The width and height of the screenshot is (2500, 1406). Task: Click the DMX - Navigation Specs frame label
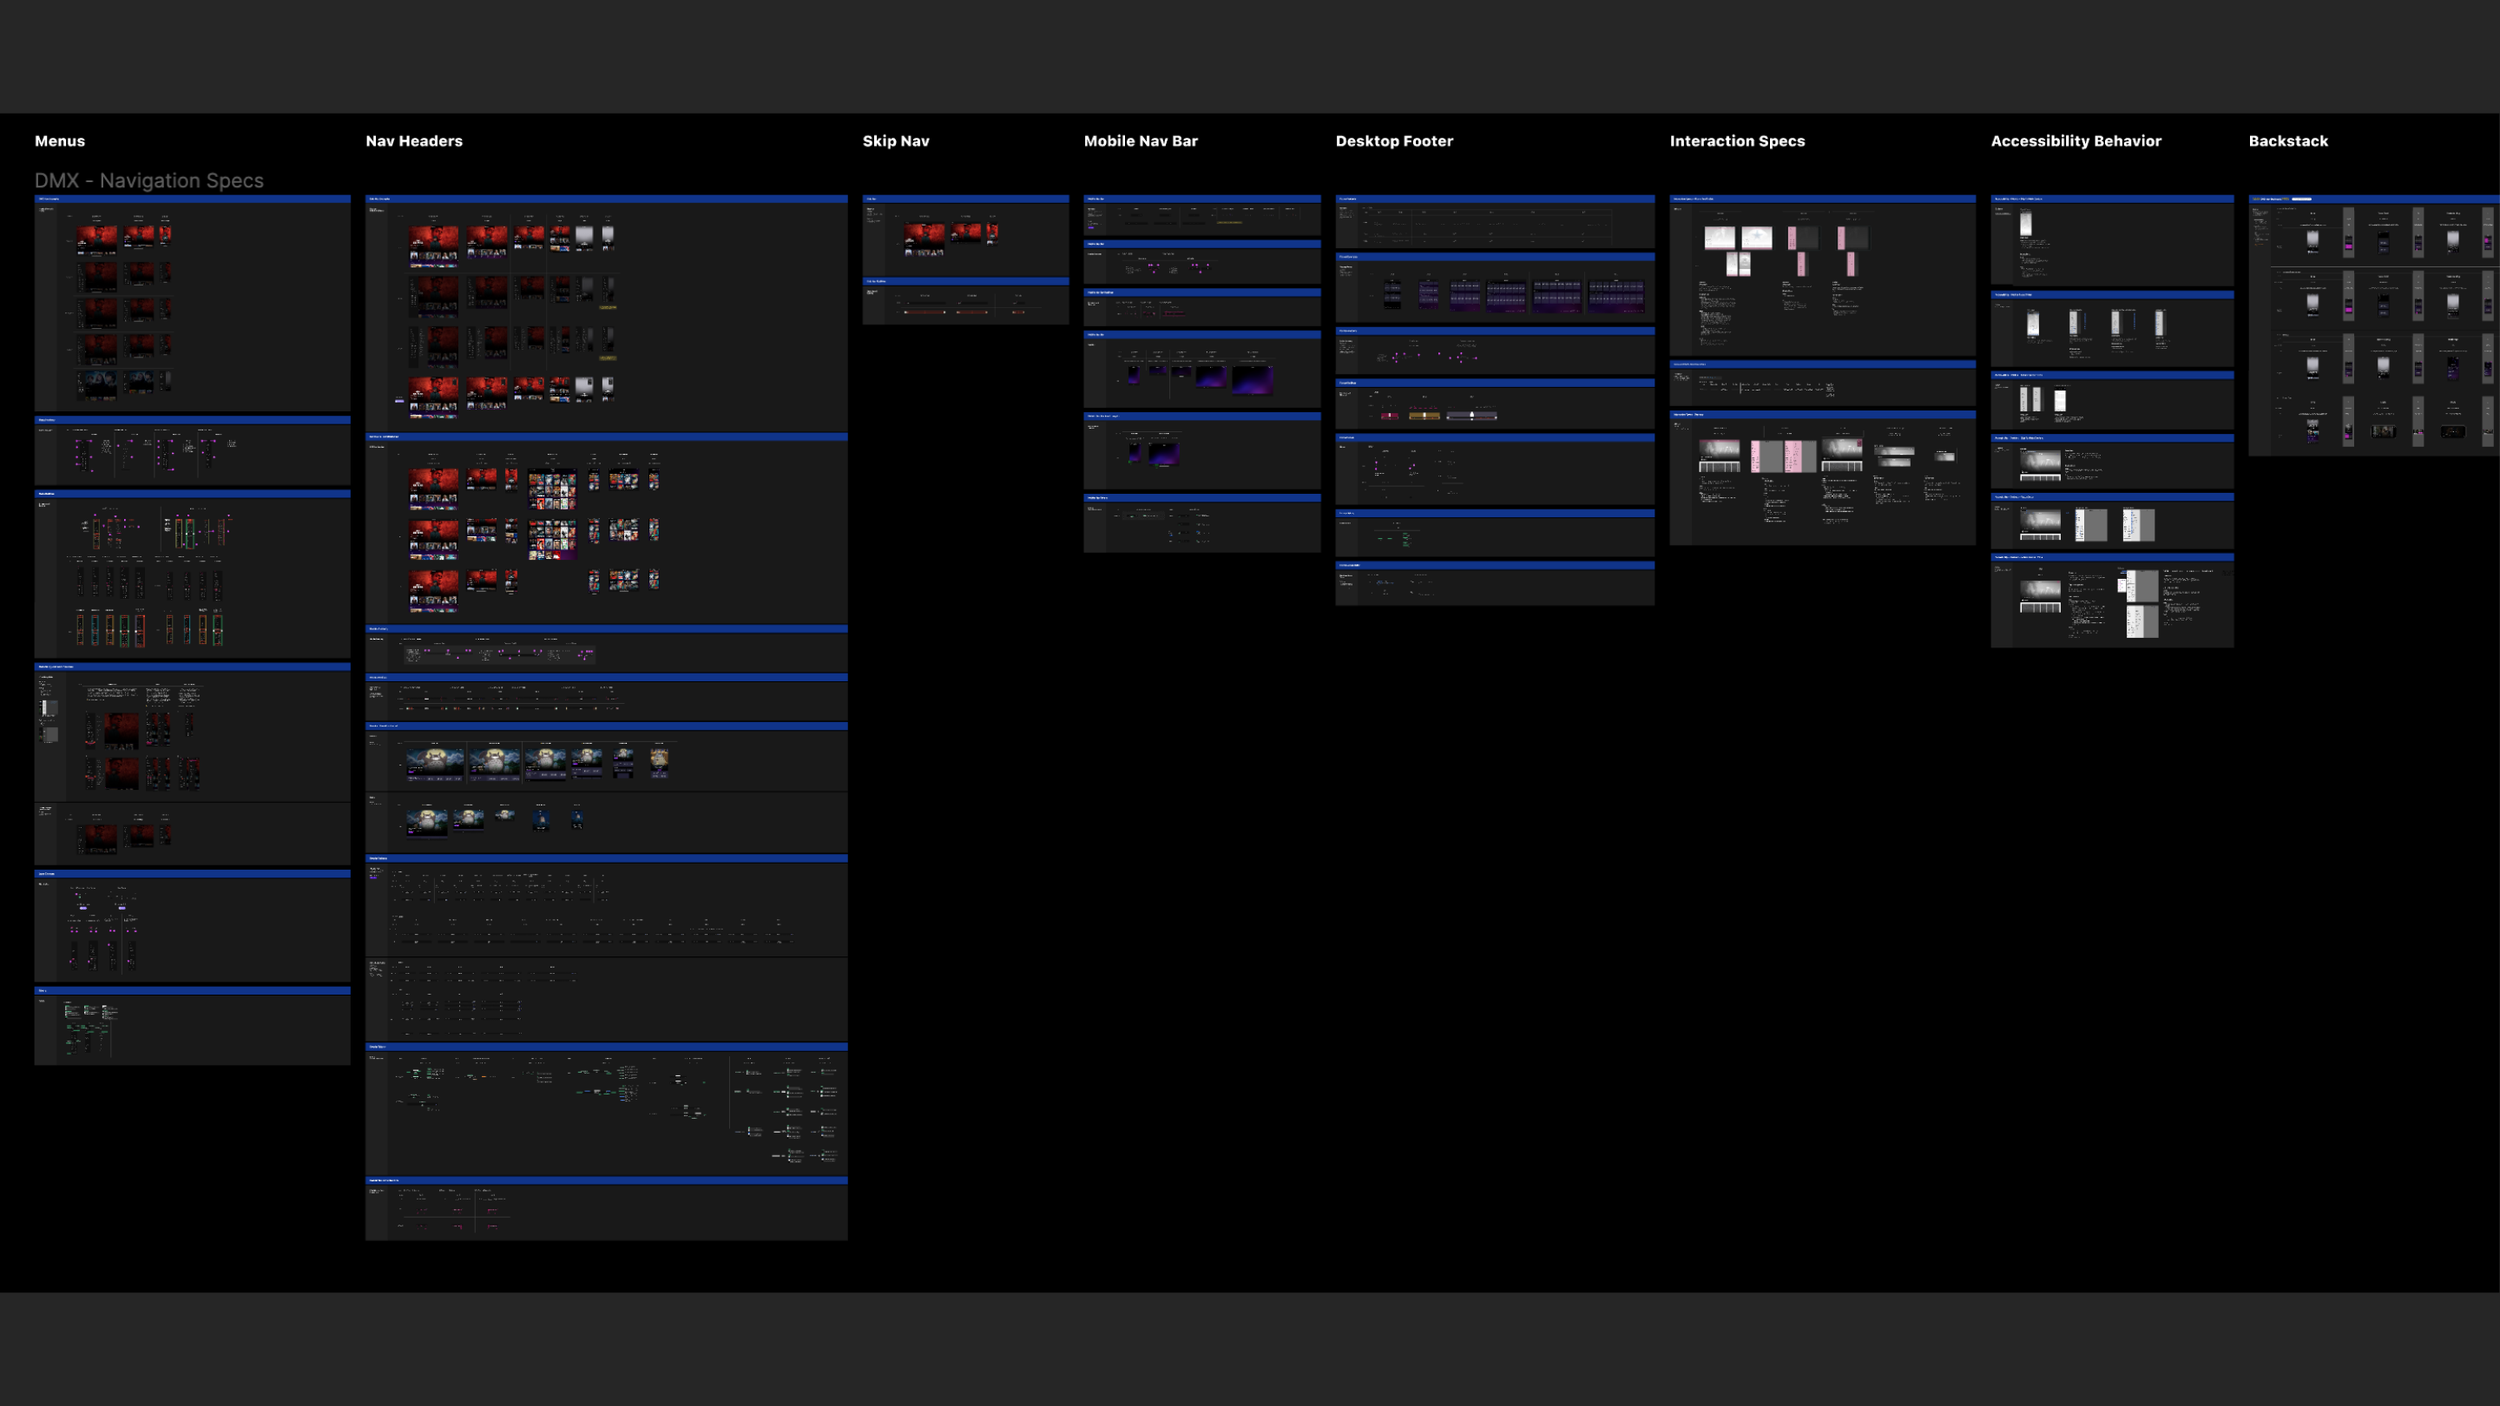coord(149,181)
